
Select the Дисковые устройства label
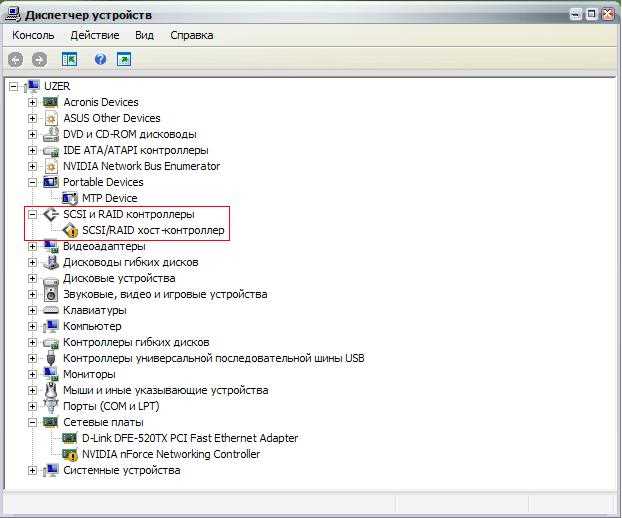click(119, 278)
